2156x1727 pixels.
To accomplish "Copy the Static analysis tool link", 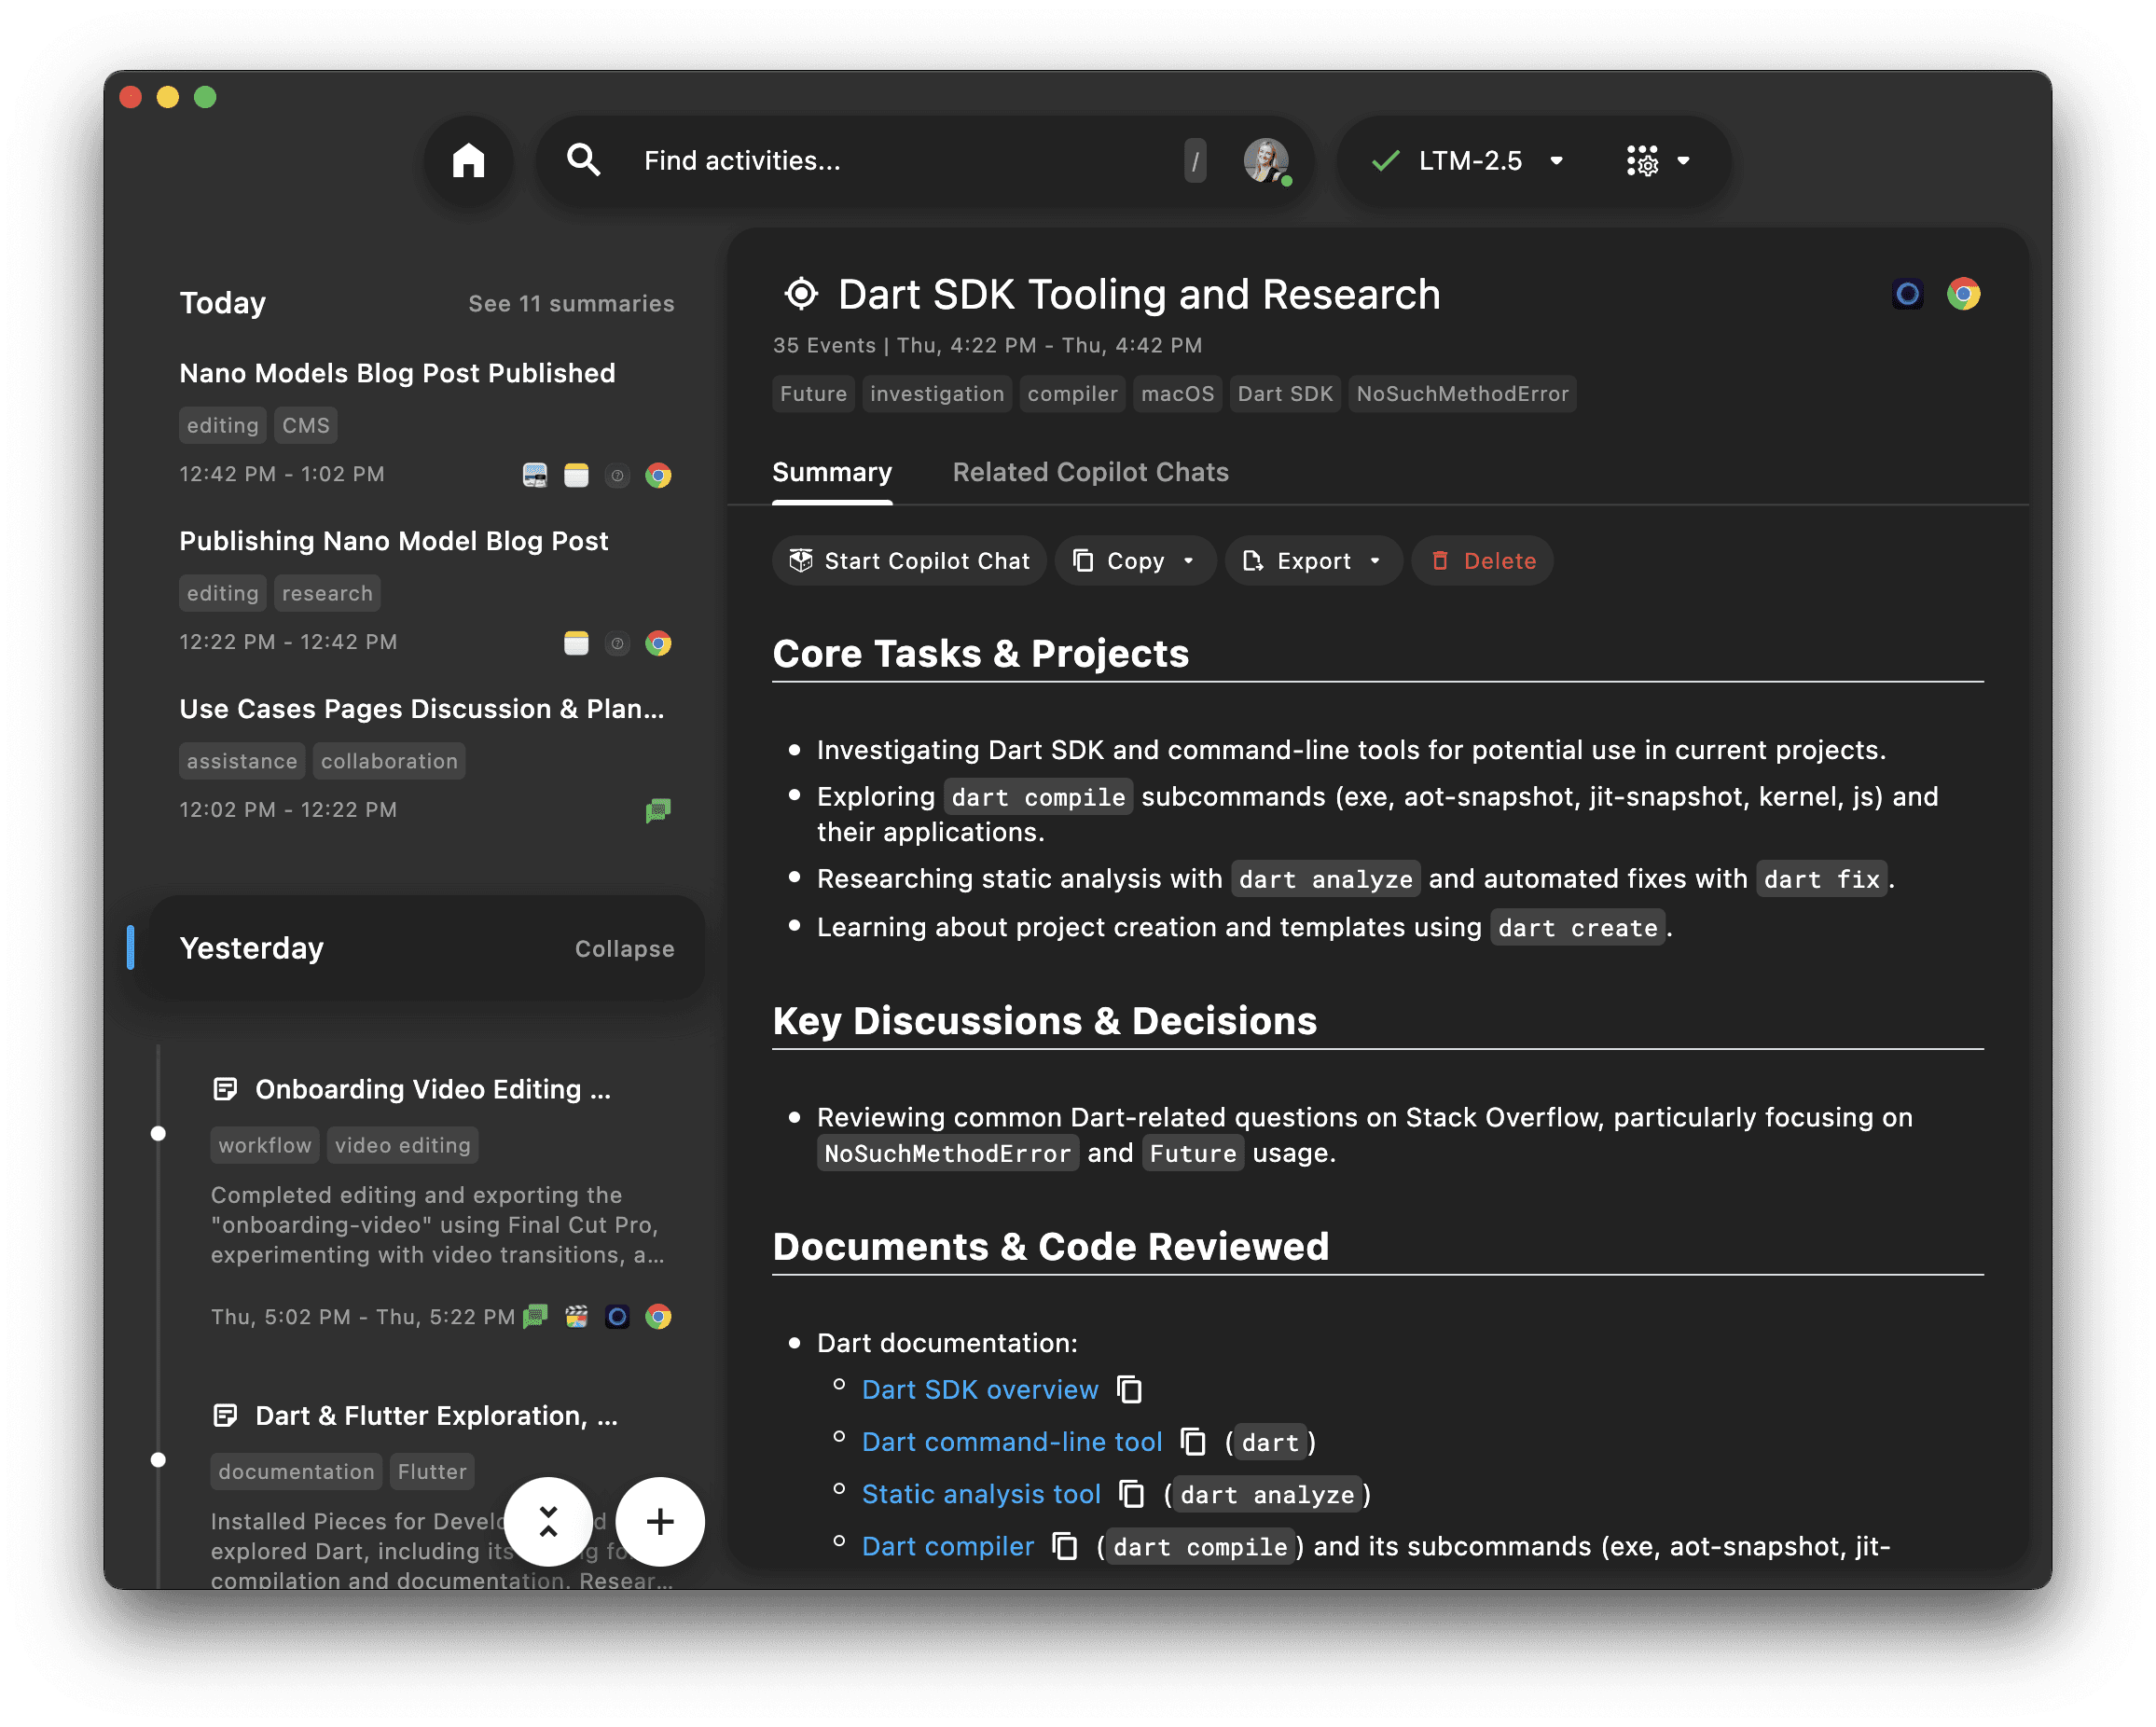I will tap(1131, 1493).
